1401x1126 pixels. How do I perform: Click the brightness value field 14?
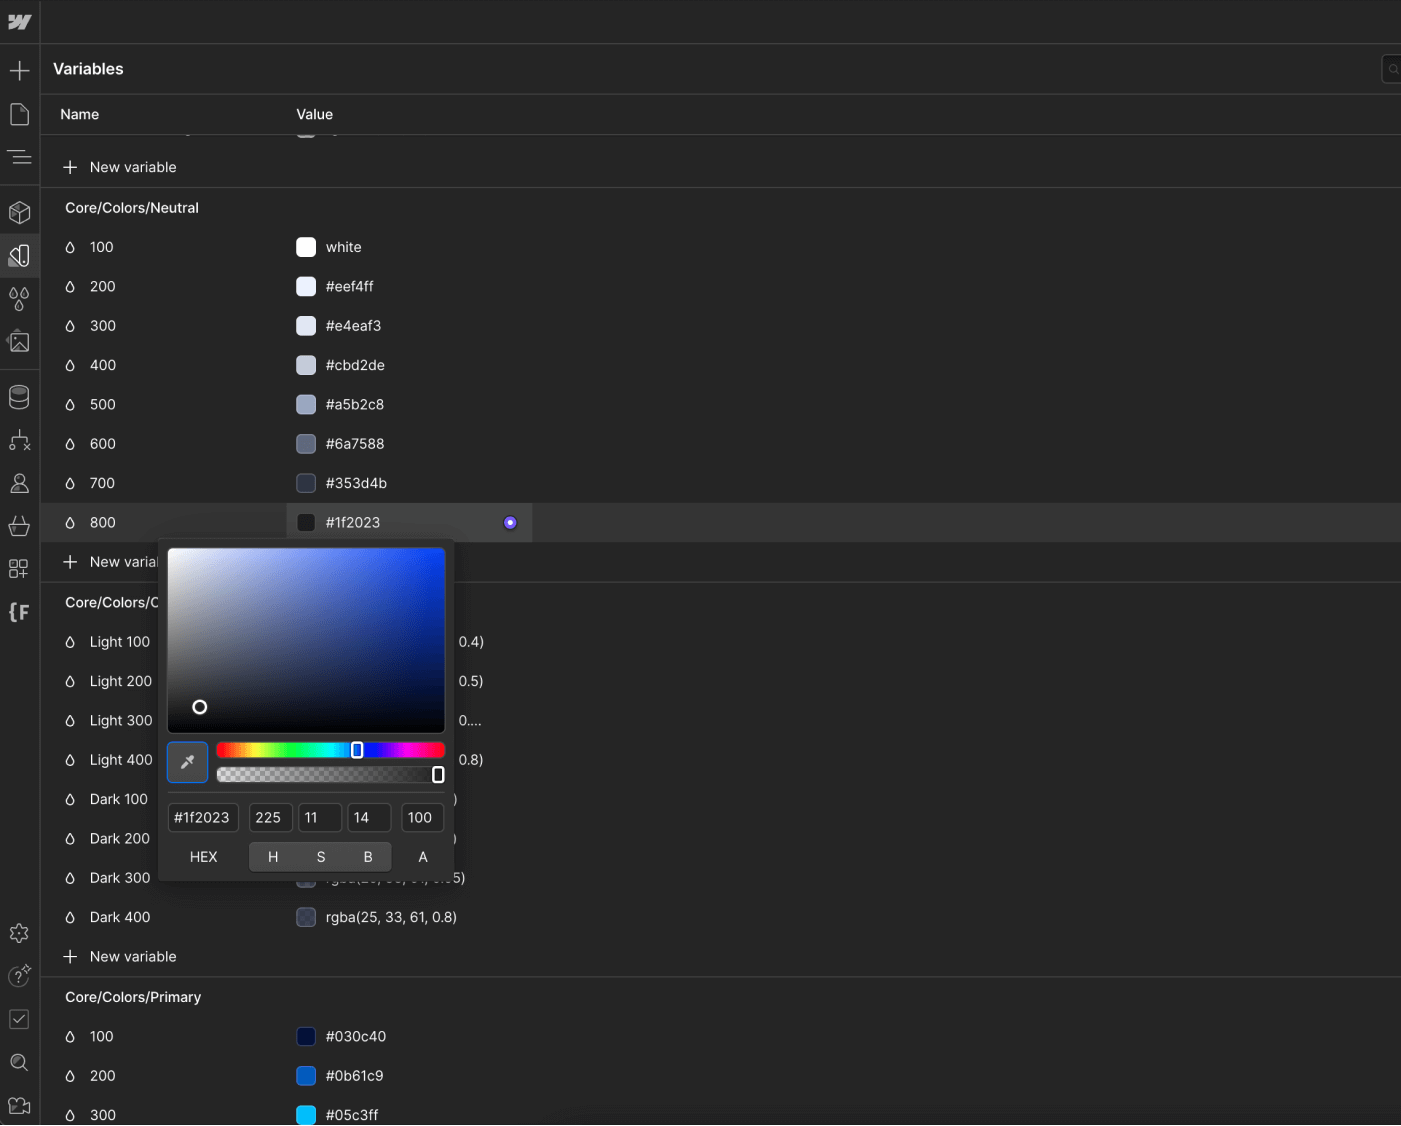[369, 818]
